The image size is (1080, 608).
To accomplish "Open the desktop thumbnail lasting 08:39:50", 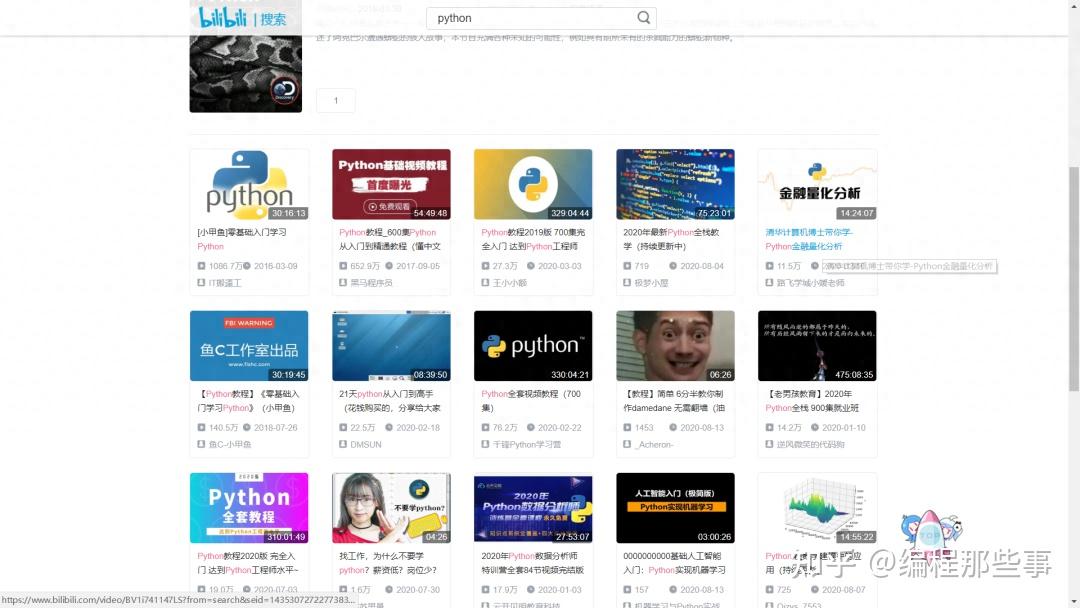I will click(x=391, y=346).
